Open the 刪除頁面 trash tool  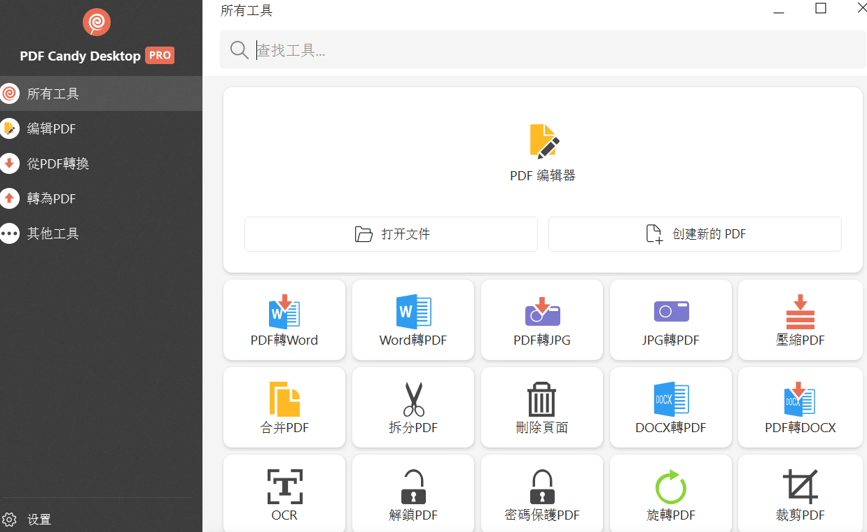542,408
